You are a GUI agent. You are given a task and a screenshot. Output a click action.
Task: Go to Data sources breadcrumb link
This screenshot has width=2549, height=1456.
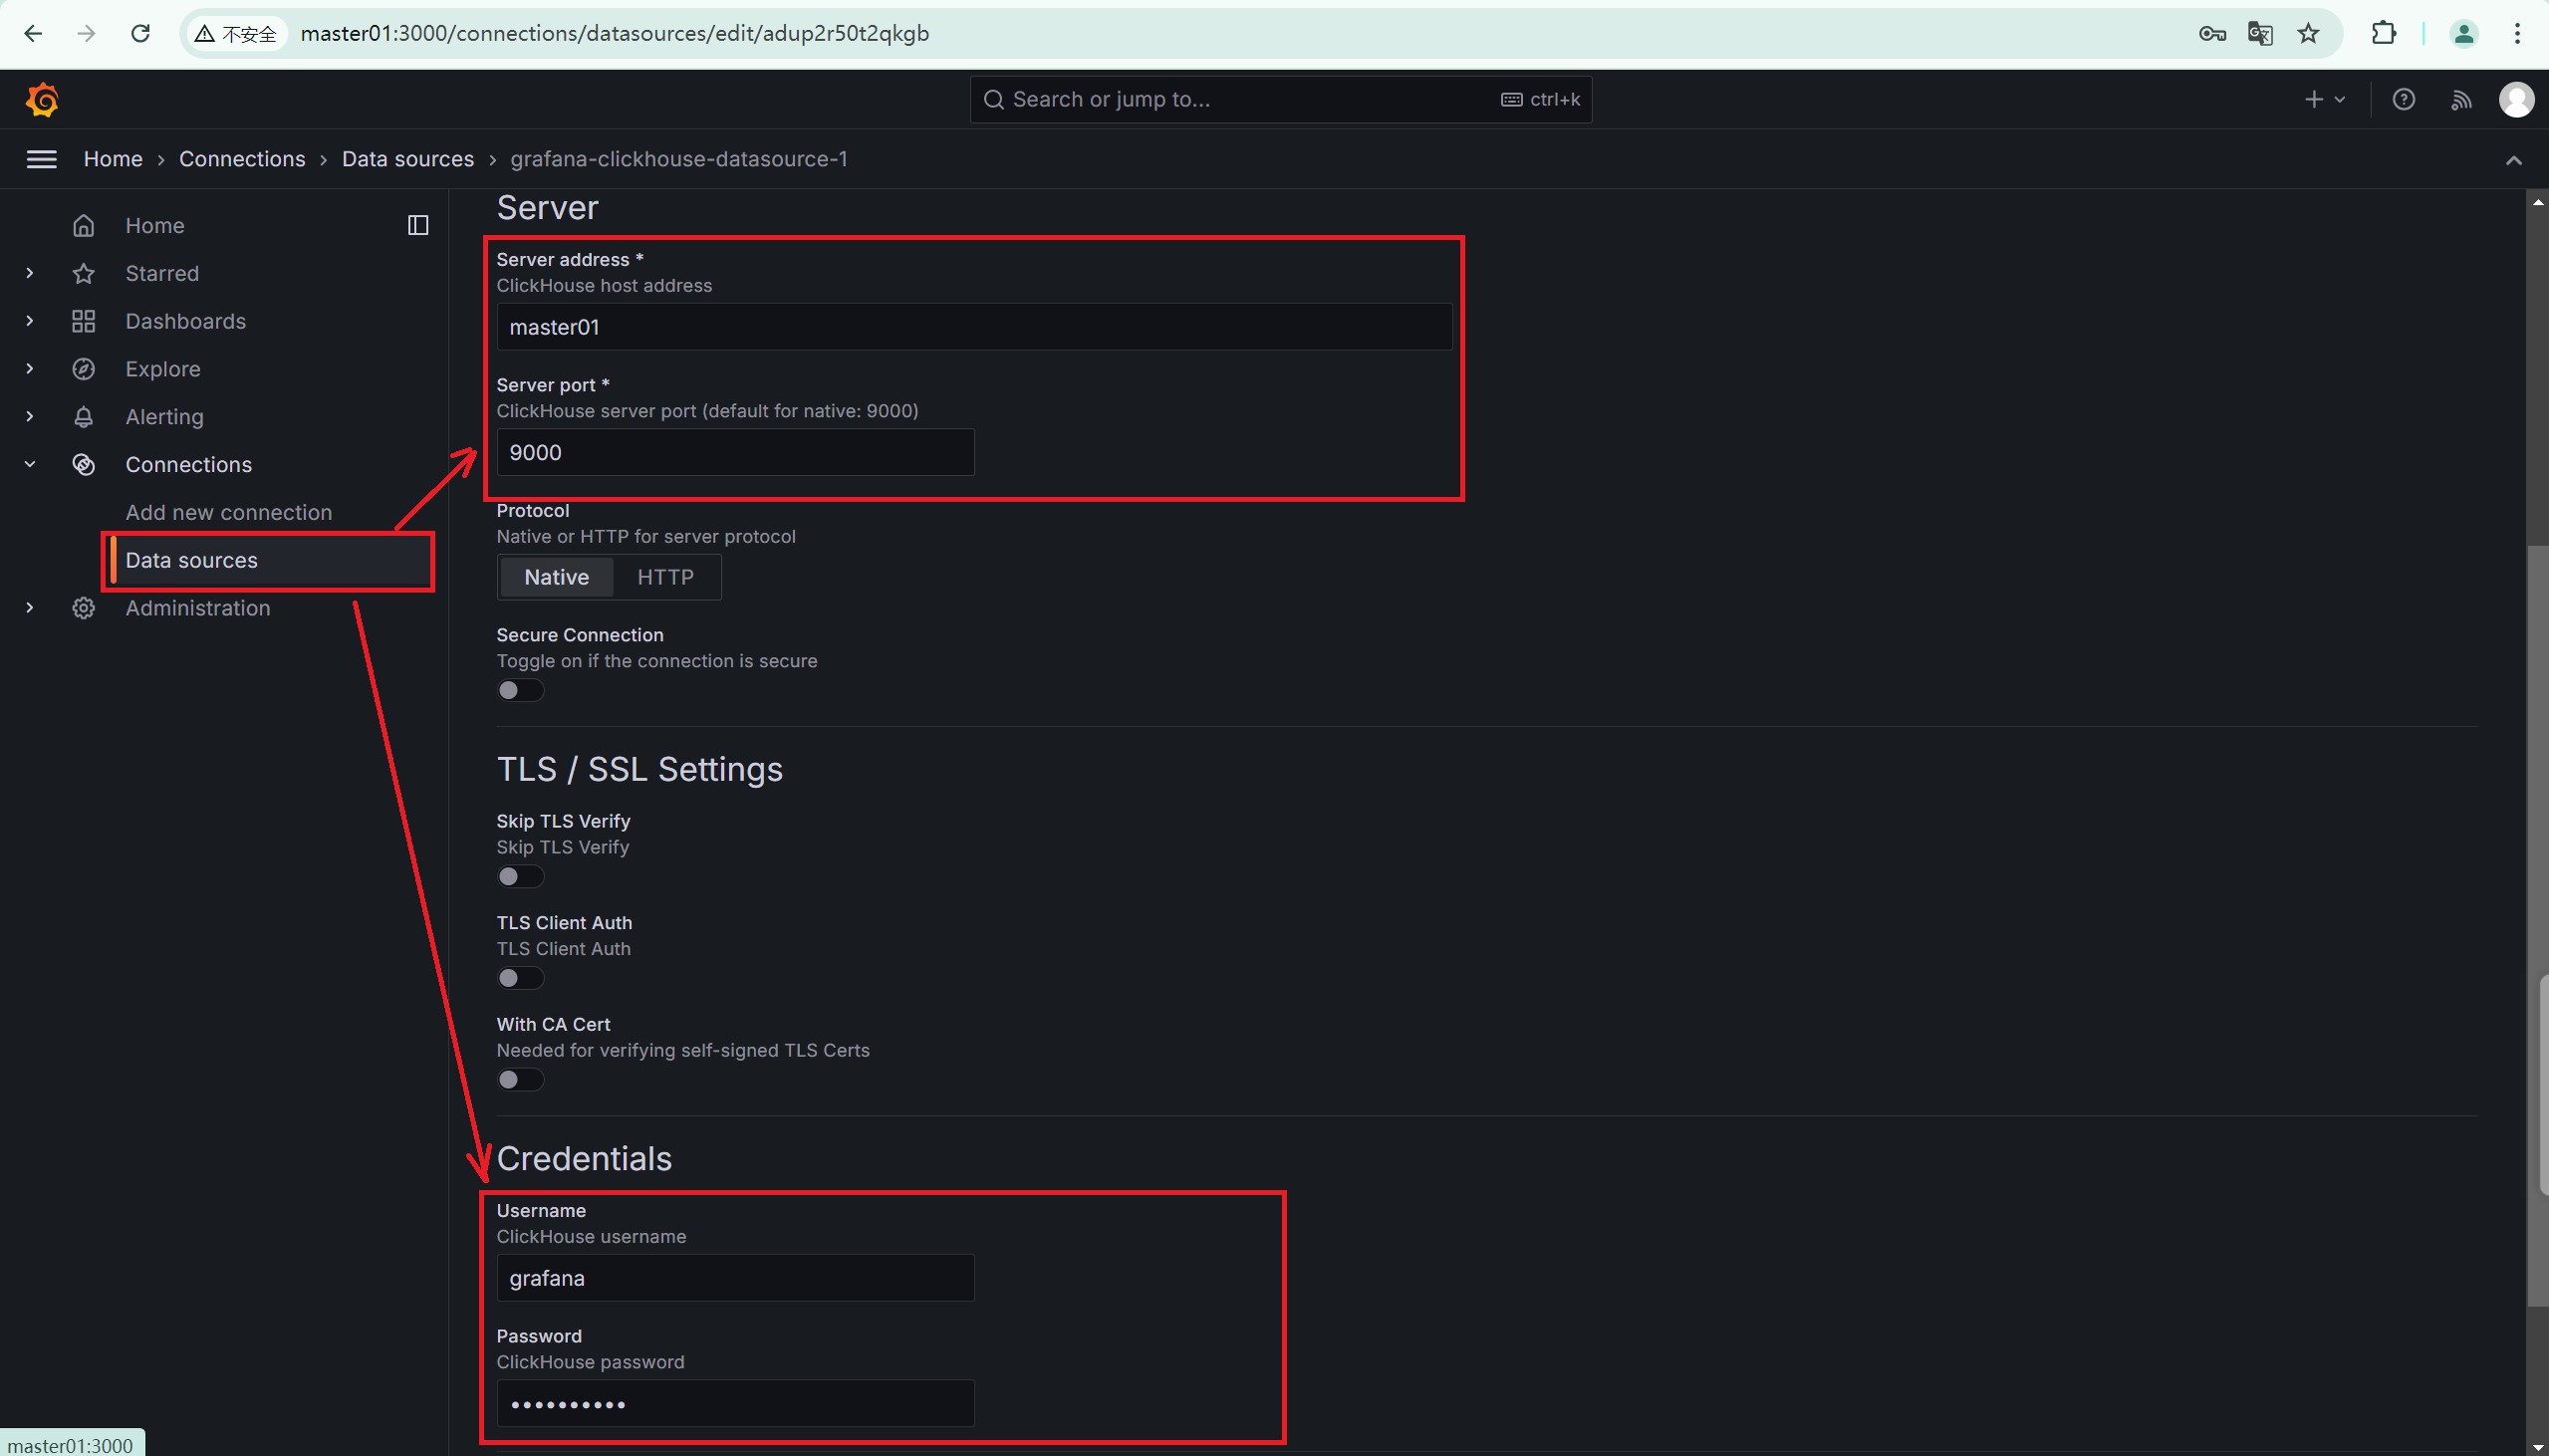click(x=407, y=159)
